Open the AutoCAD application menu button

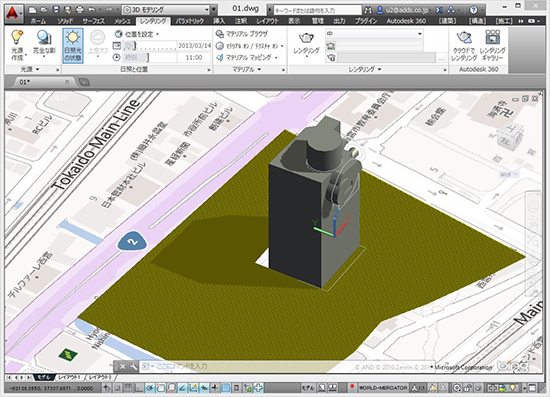pyautogui.click(x=14, y=14)
